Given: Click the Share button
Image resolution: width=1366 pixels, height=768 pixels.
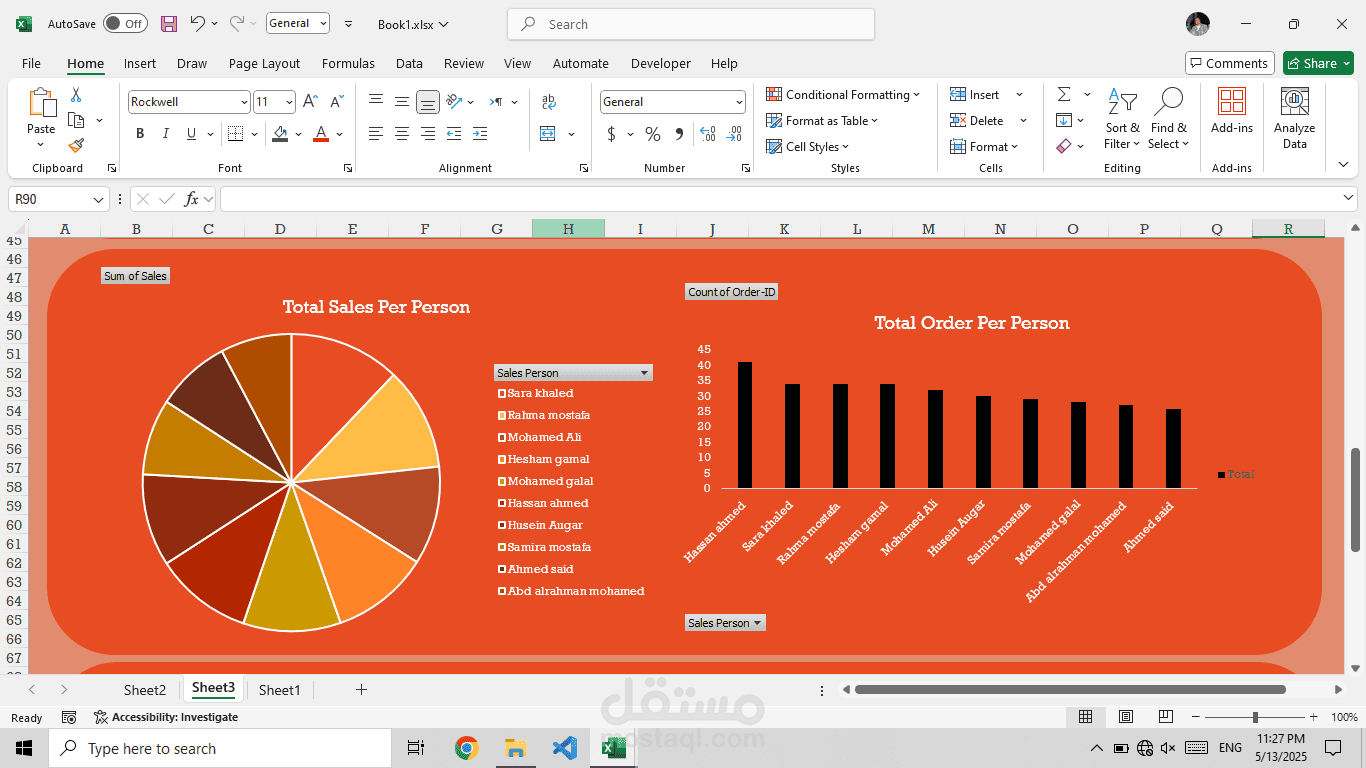Looking at the screenshot, I should click(x=1318, y=63).
